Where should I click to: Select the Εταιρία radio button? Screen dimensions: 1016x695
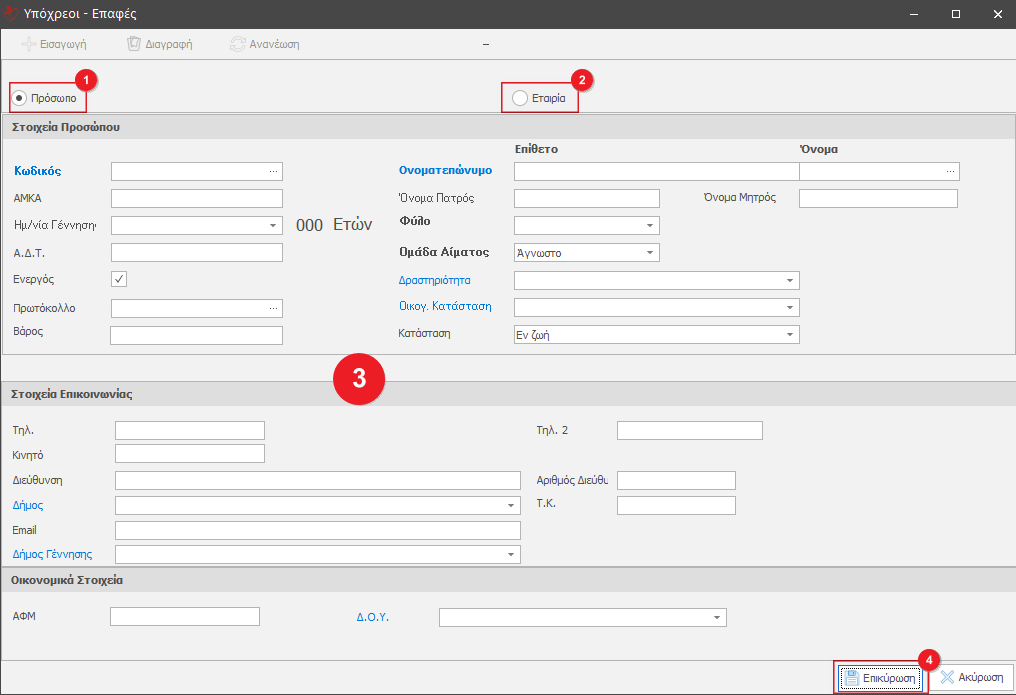point(519,98)
